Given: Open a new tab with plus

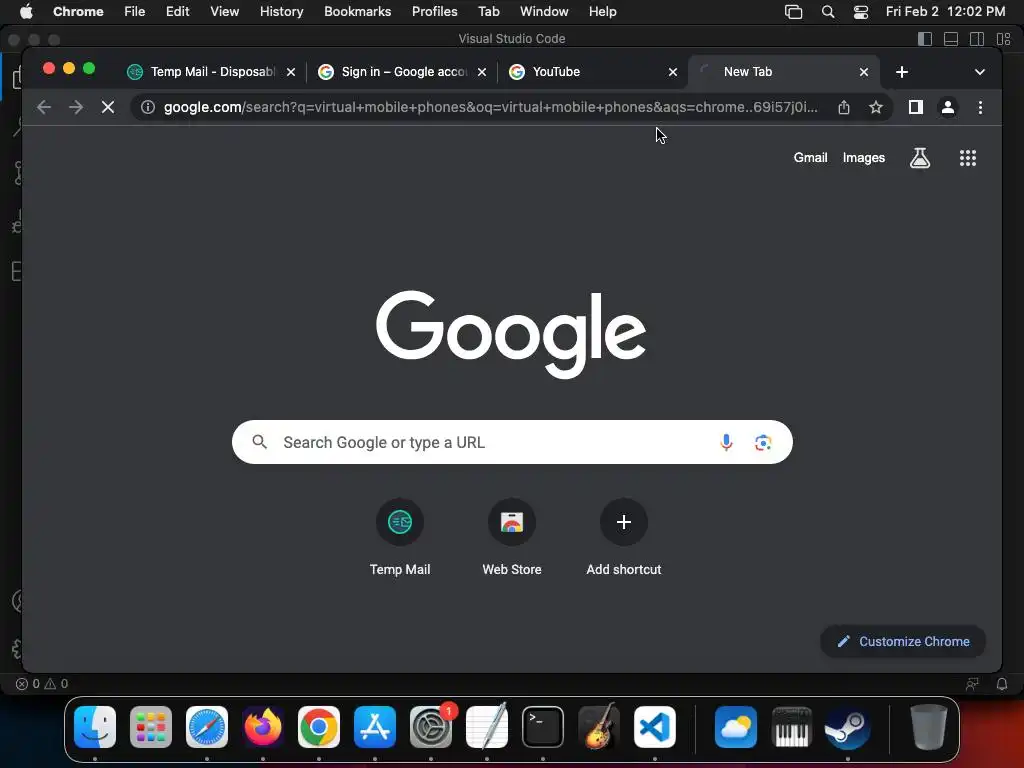Looking at the screenshot, I should coord(902,72).
